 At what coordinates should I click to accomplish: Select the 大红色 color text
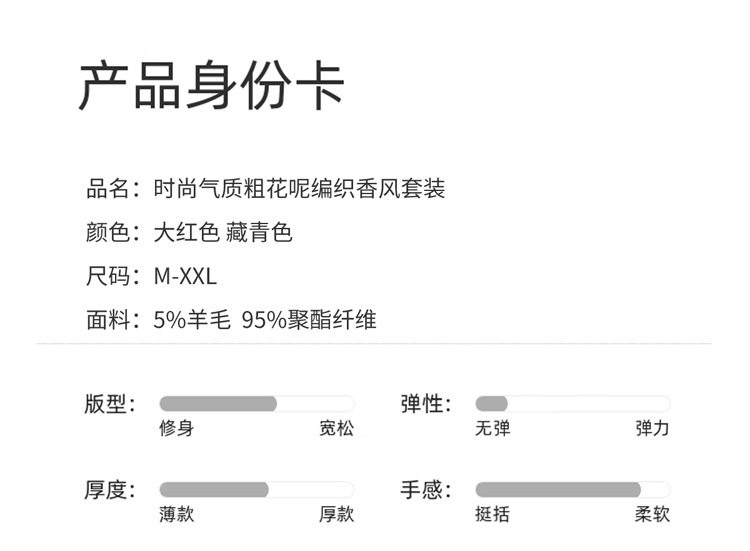coord(185,233)
